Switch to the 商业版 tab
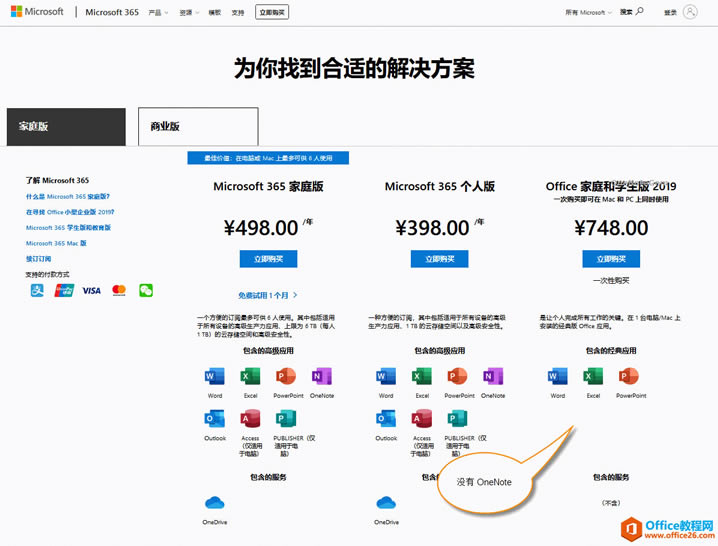 (198, 127)
